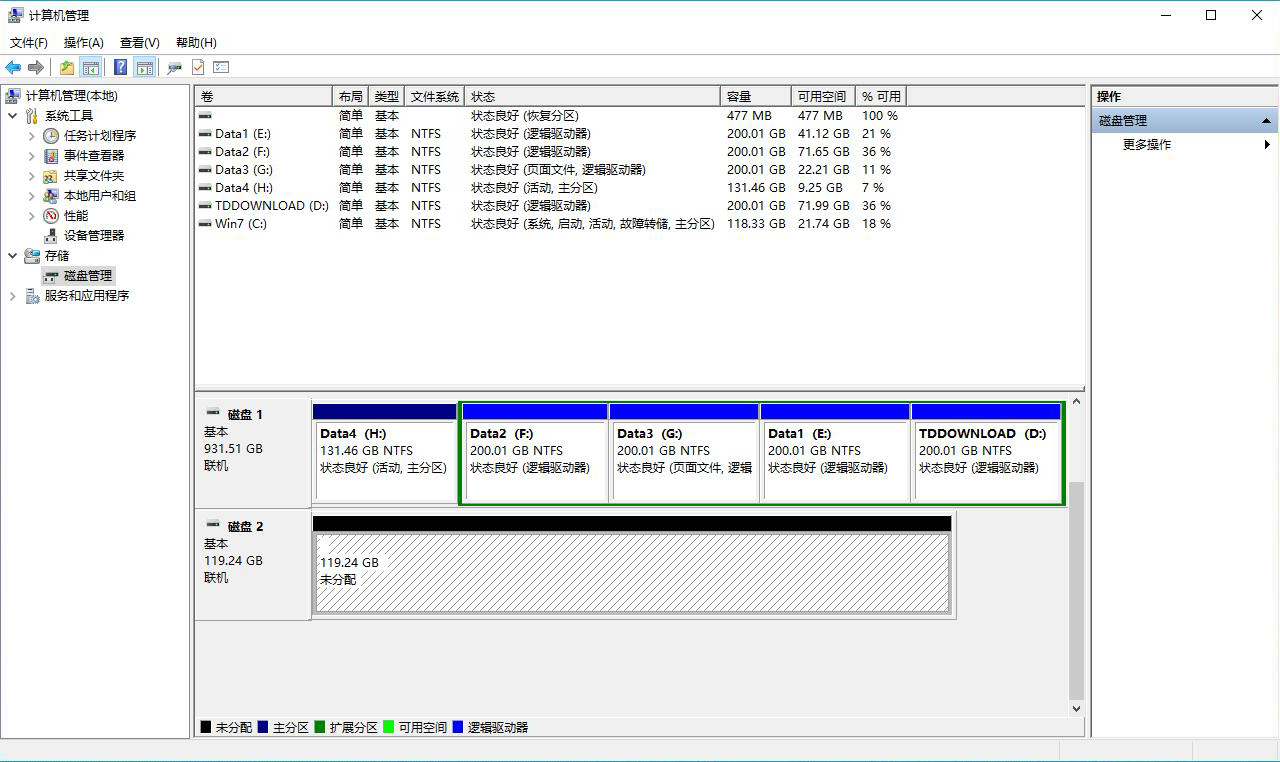Click the disk magnifier toolbar icon
The image size is (1280, 762).
pyautogui.click(x=174, y=67)
